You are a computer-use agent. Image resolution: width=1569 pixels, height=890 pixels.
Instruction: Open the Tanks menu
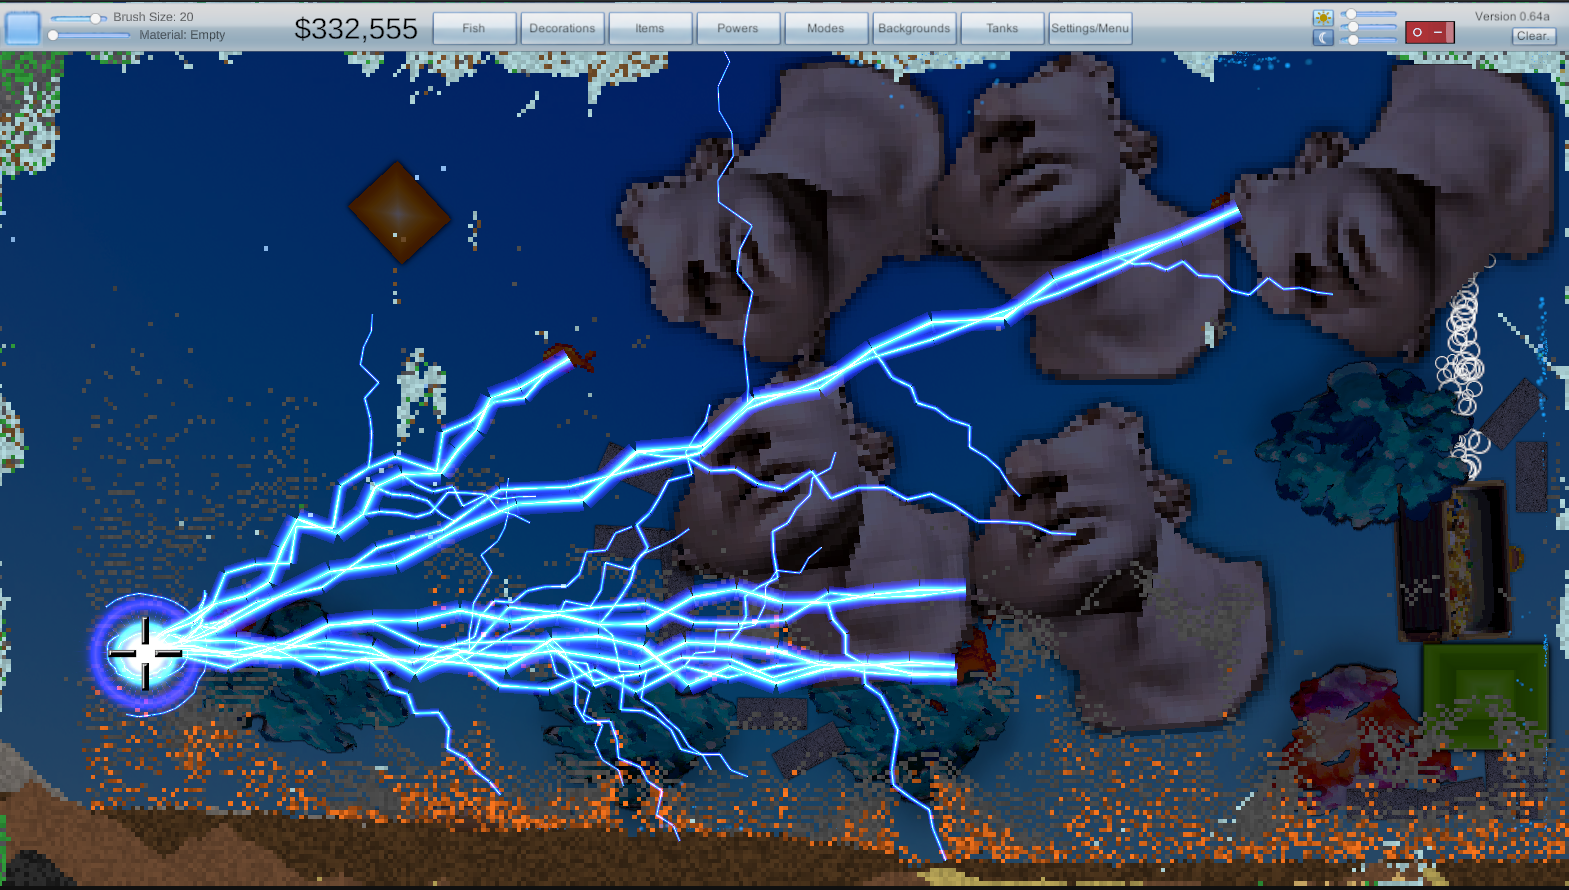1002,28
